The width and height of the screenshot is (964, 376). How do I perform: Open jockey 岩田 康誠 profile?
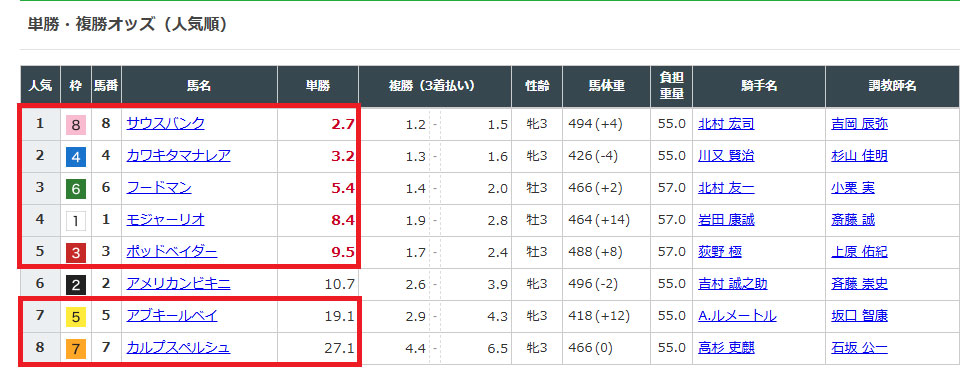726,220
